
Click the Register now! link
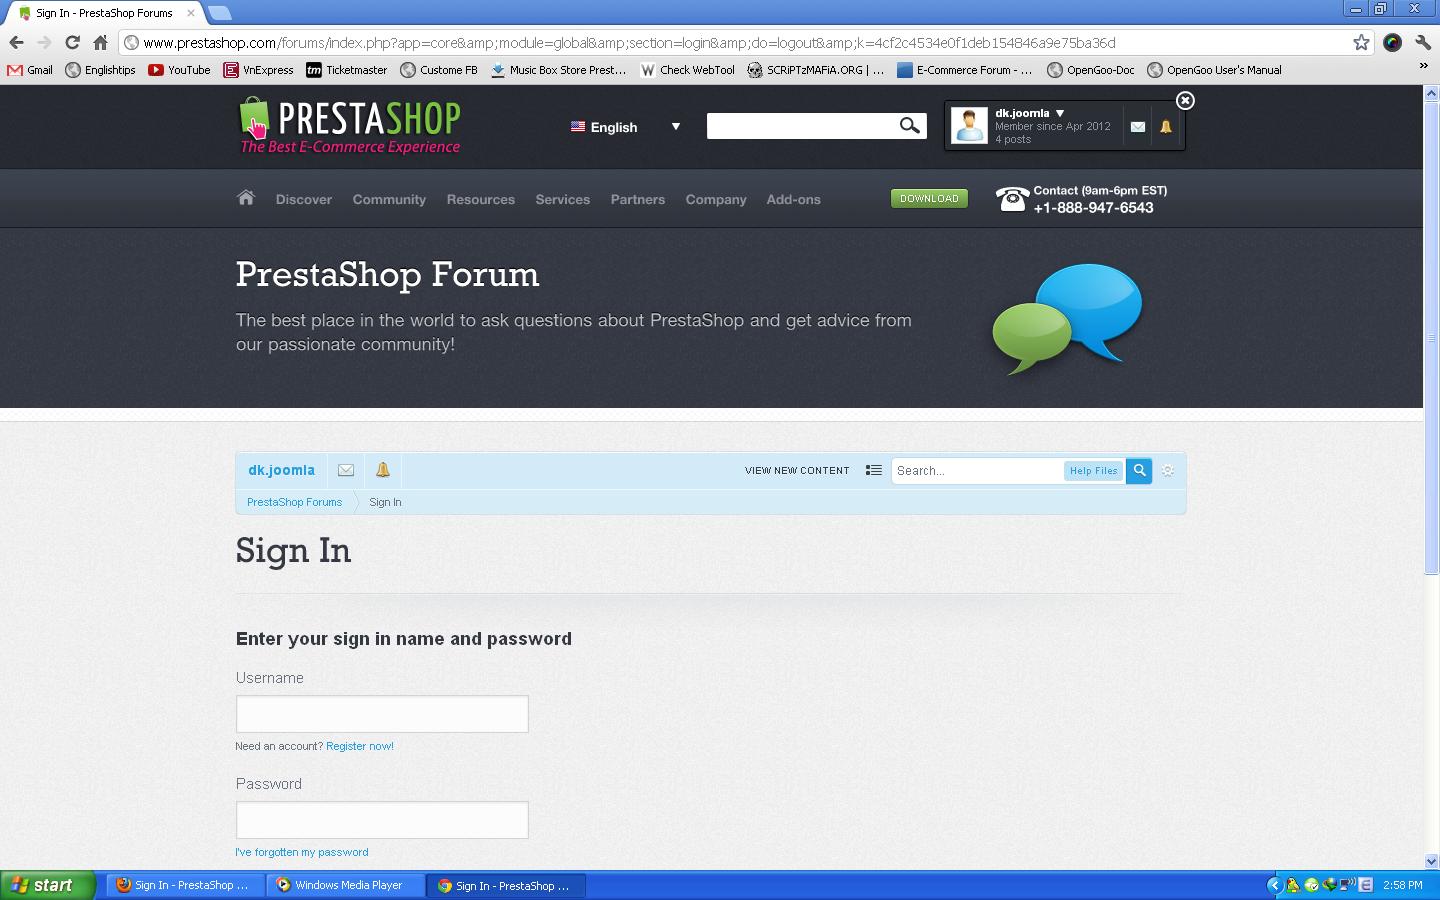(360, 746)
